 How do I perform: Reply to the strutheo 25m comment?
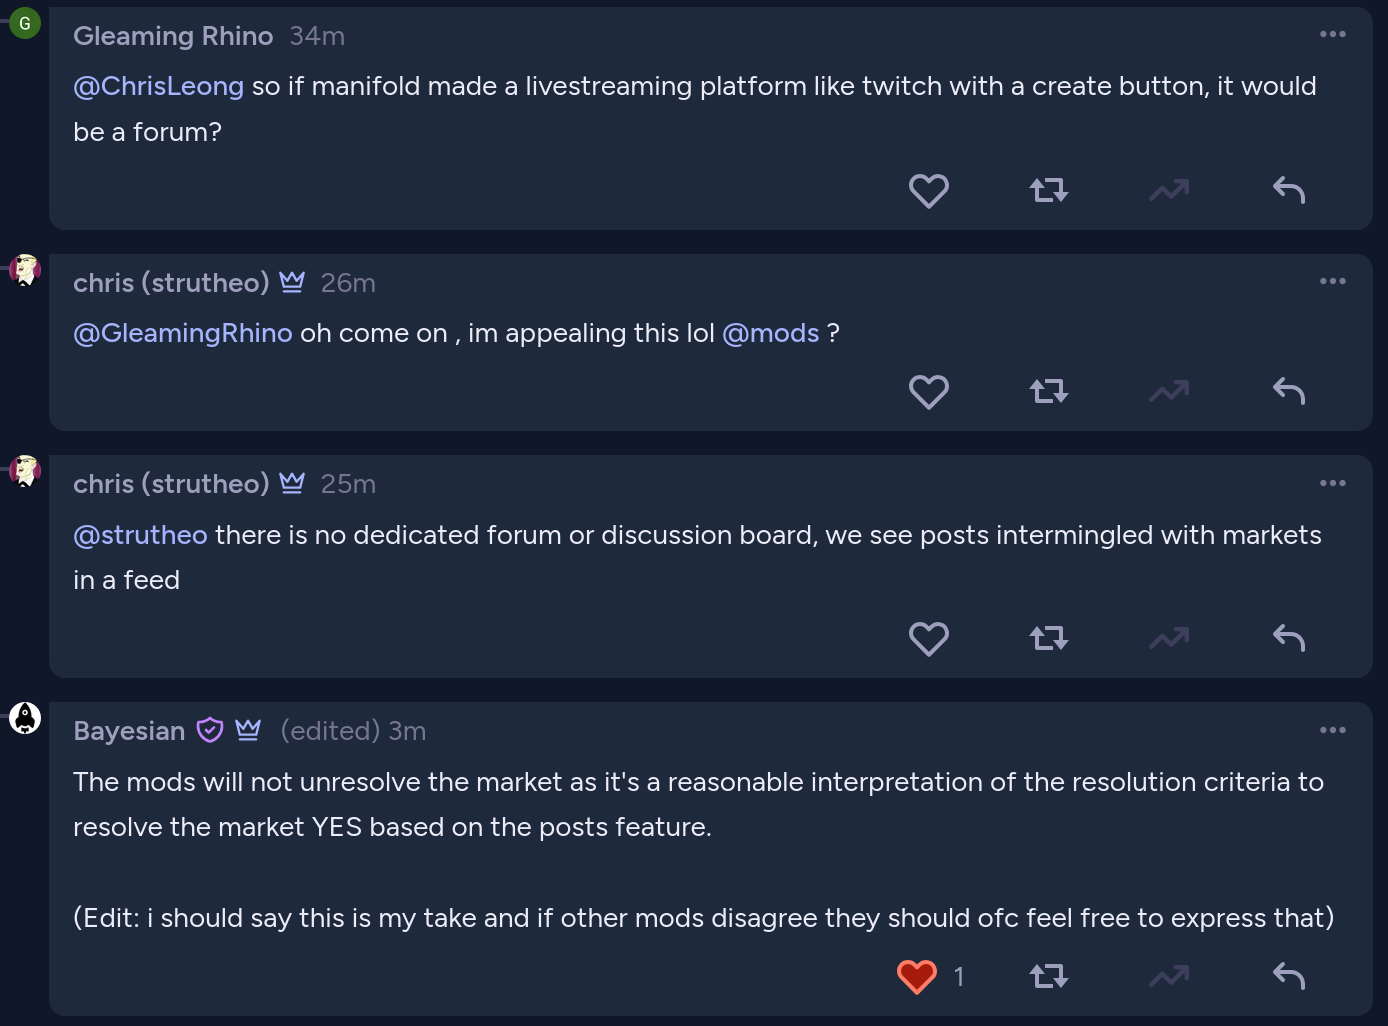1289,638
